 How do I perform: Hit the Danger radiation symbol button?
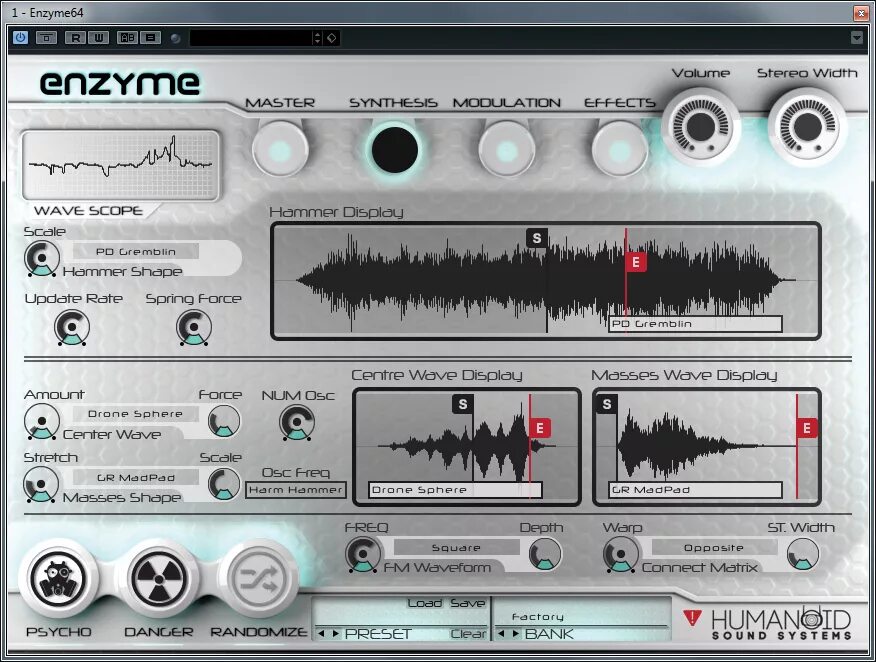coord(159,579)
